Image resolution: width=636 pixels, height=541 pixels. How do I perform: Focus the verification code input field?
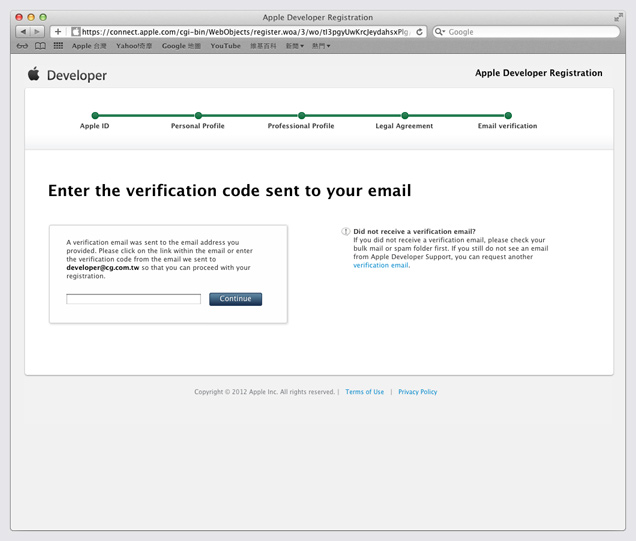click(x=133, y=299)
